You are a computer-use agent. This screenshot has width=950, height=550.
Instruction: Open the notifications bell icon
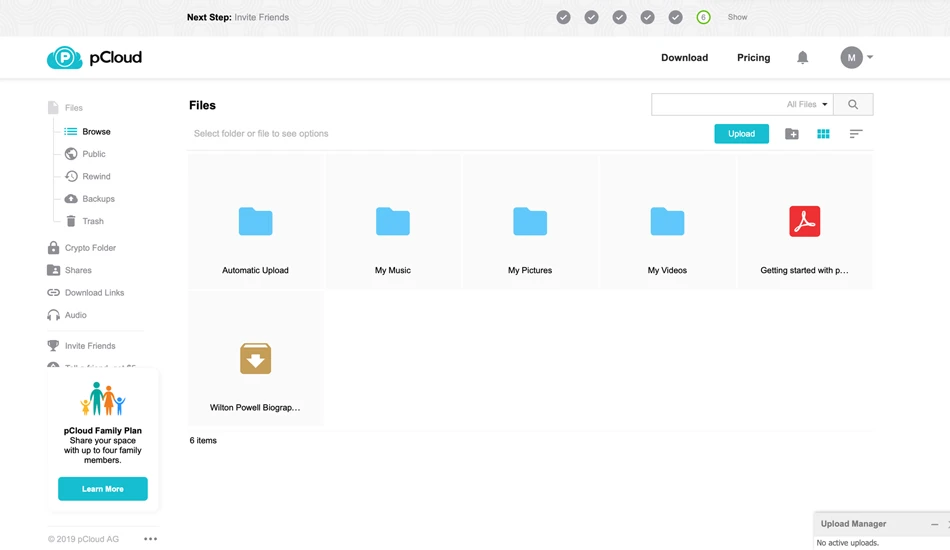tap(802, 58)
